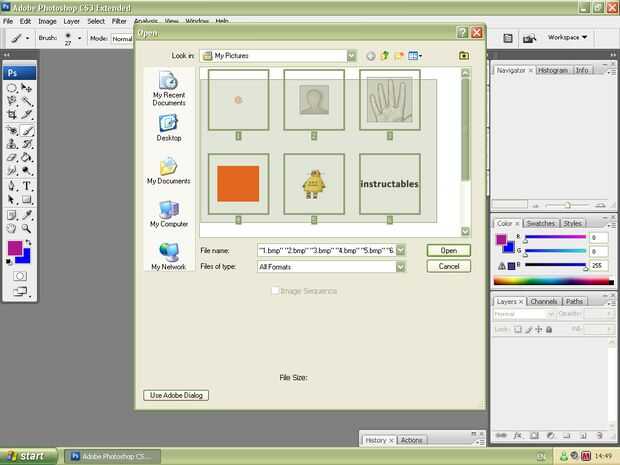Select the Magic Wand tool
The image size is (620, 465).
coord(26,101)
